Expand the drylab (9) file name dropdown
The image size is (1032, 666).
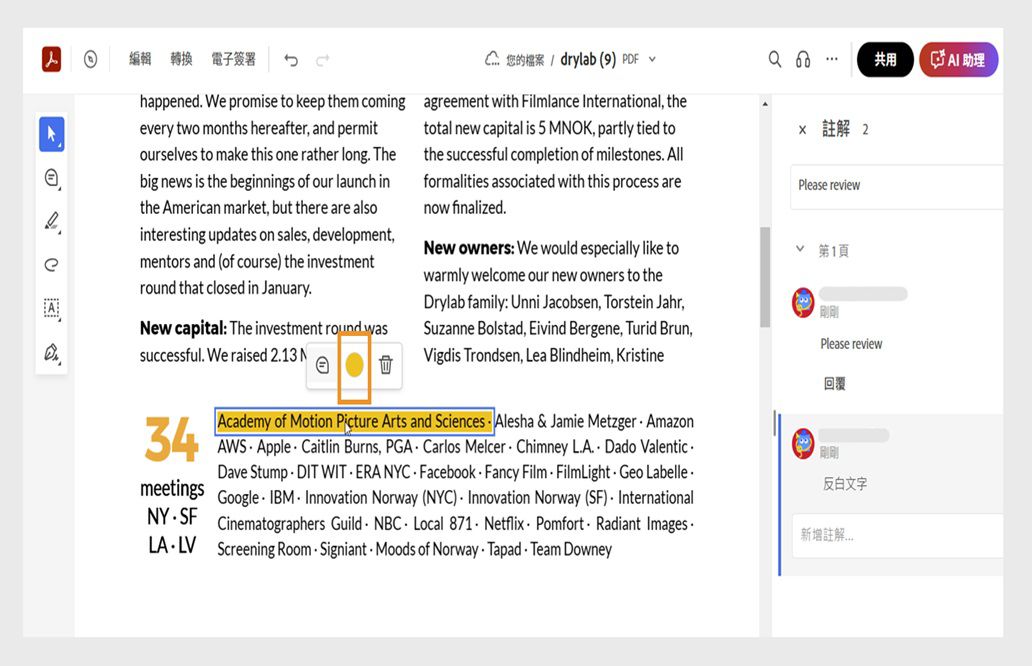(x=652, y=59)
